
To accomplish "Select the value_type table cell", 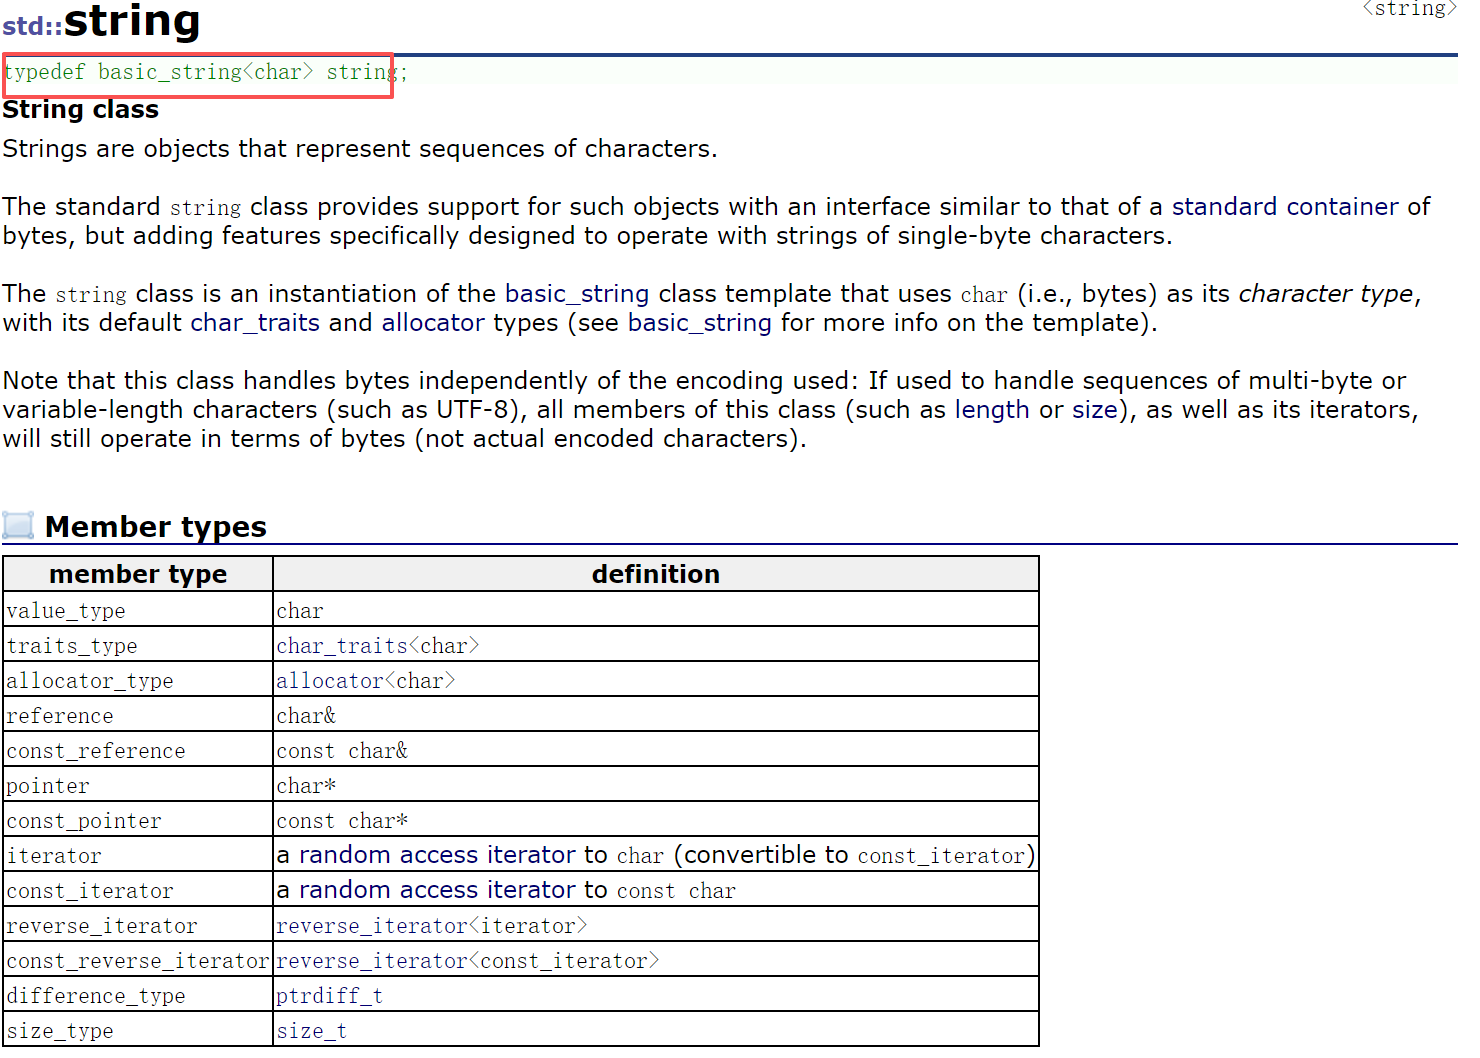I will pyautogui.click(x=138, y=610).
